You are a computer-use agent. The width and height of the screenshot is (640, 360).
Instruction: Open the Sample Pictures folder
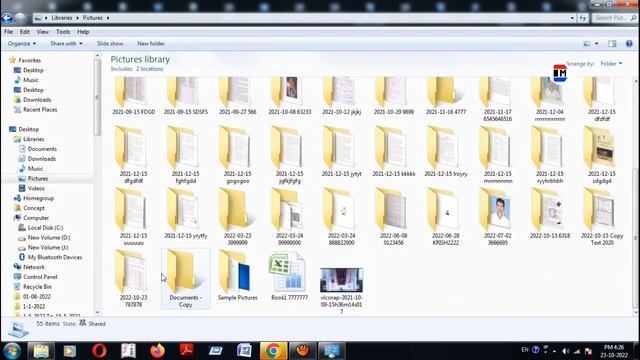click(x=238, y=276)
